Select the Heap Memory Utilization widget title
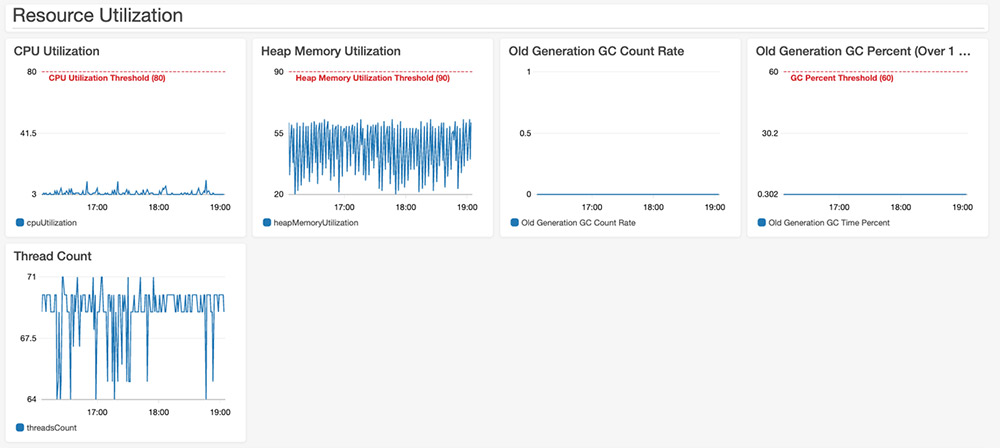Viewport: 1000px width, 448px height. 331,51
